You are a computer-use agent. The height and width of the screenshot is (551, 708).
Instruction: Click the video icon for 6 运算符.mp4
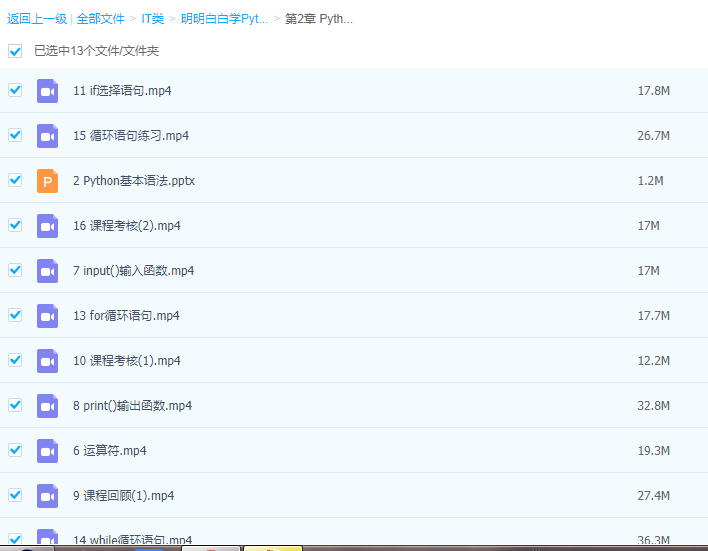[x=48, y=451]
